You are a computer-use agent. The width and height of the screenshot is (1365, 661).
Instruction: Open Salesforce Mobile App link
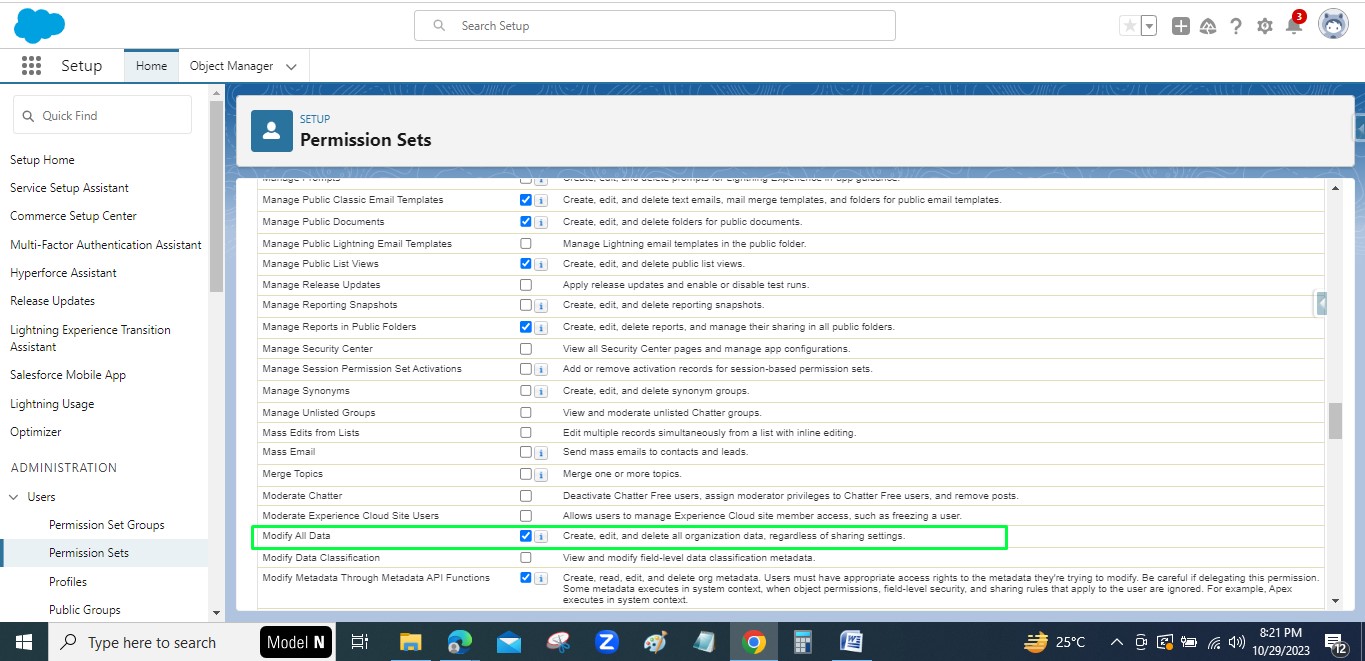pos(68,375)
